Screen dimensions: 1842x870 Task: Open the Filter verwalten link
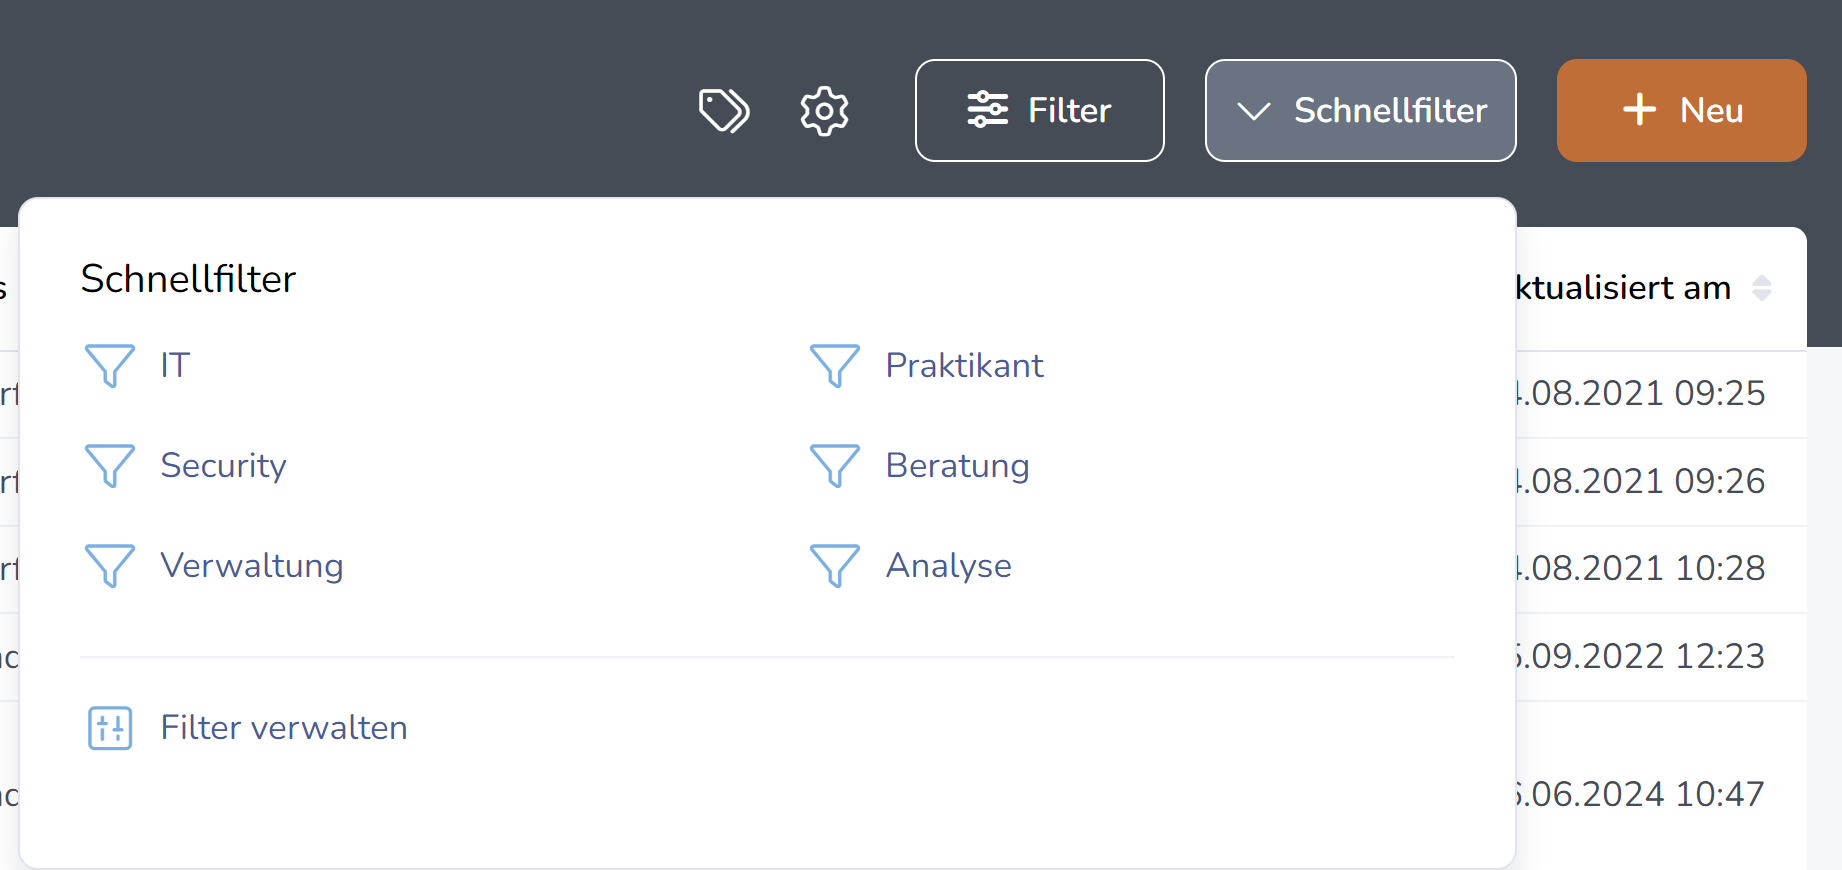coord(284,728)
